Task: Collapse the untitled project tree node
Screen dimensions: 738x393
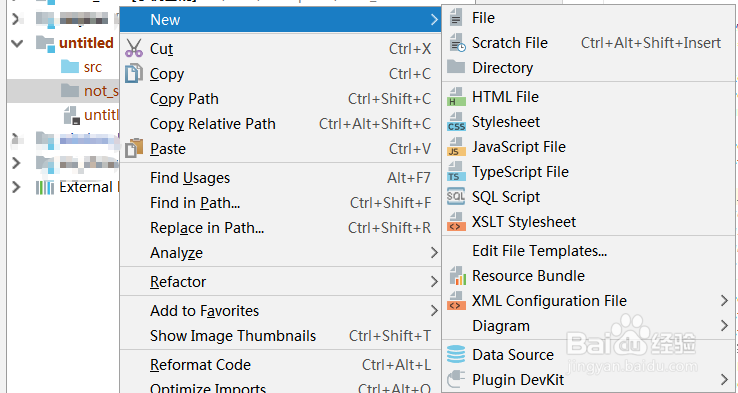Action: pyautogui.click(x=17, y=43)
